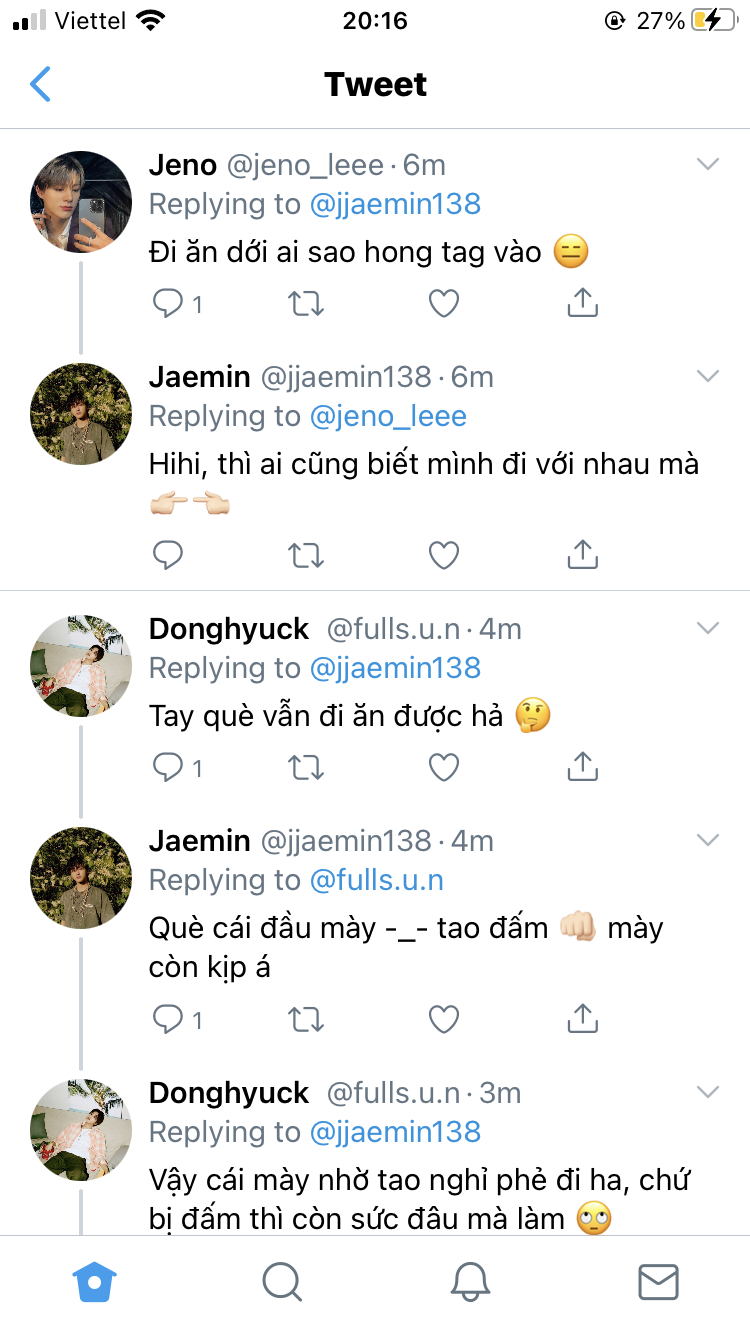Share Jaemin's 'Què cái đầu mày' tweet
Viewport: 750px width, 1334px height.
click(x=582, y=1019)
